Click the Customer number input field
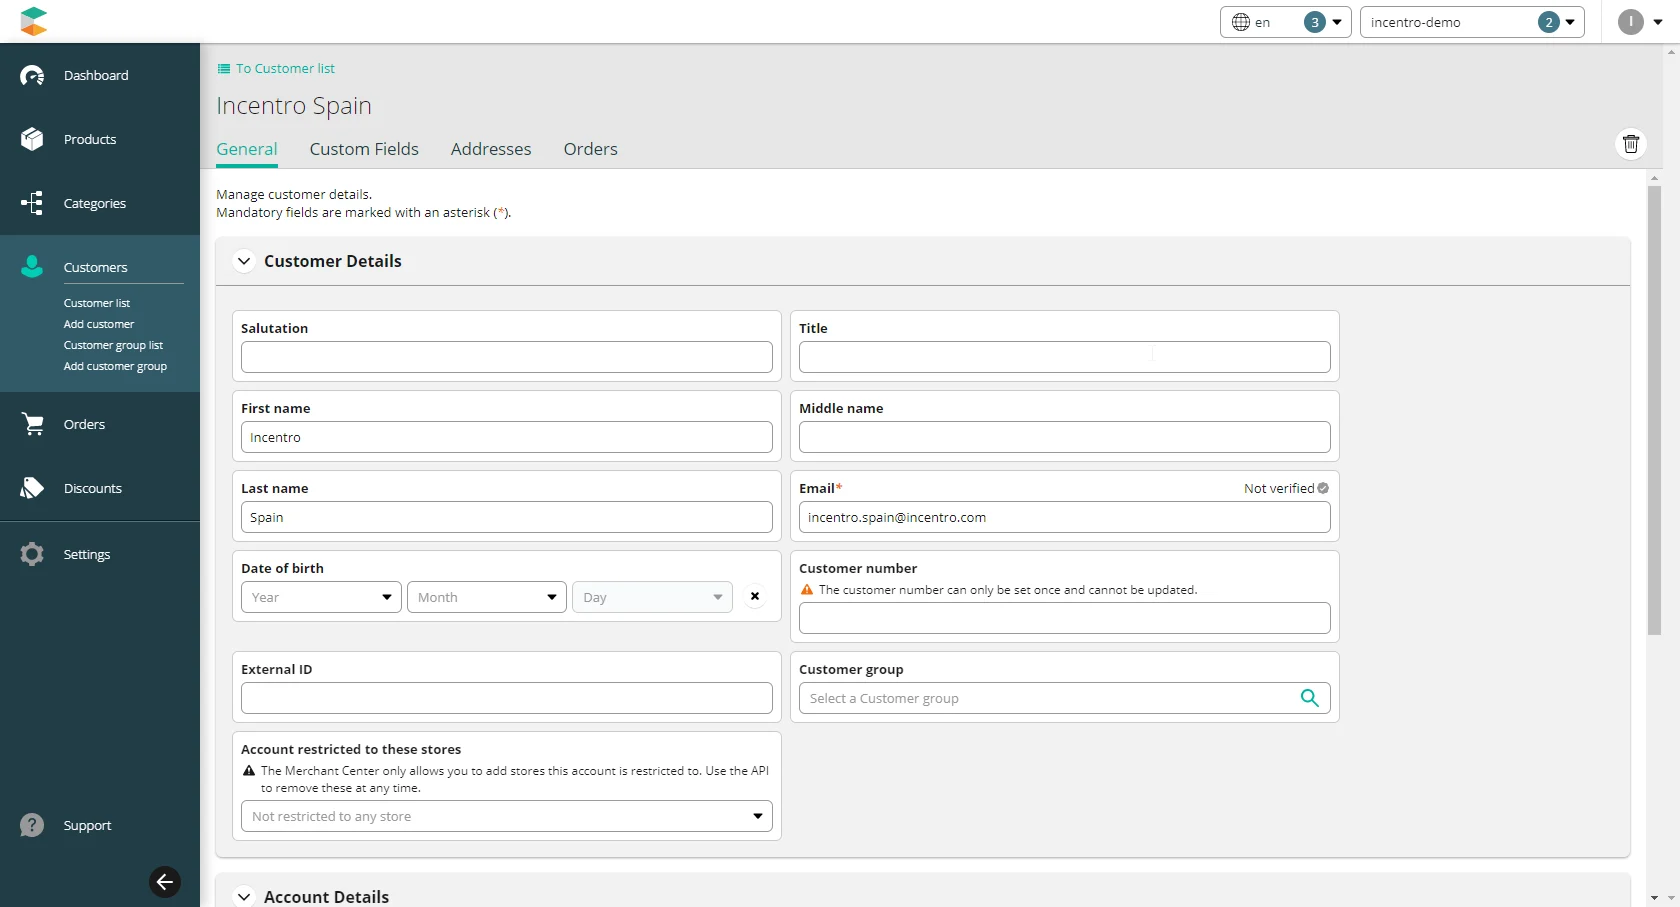This screenshot has height=907, width=1680. (1065, 618)
